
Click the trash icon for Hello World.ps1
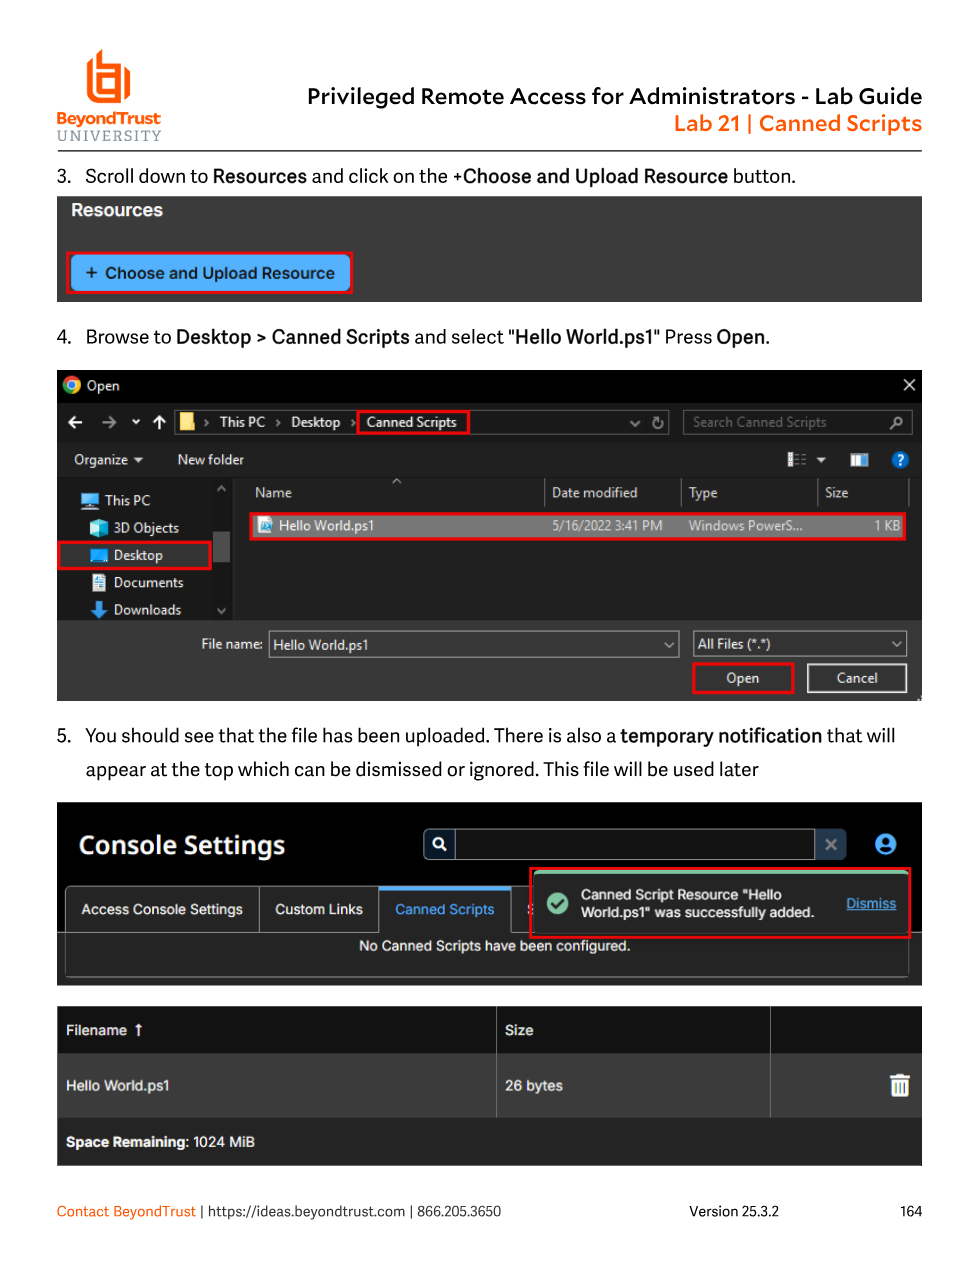(x=900, y=1085)
